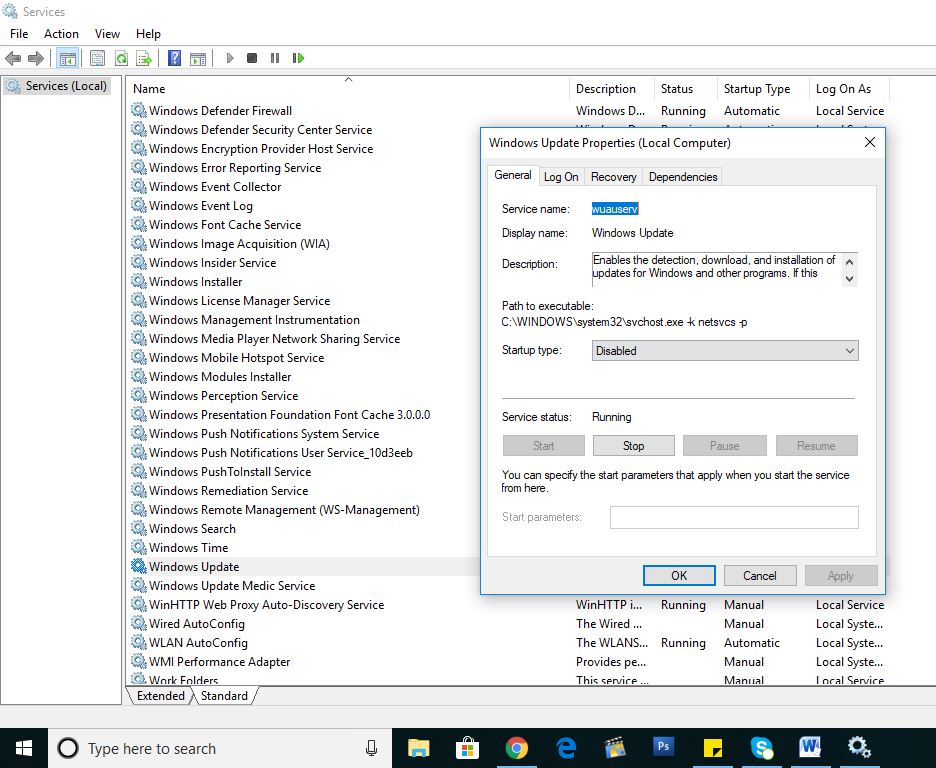Viewport: 936px width, 768px height.
Task: Open Microsoft Store from the taskbar
Action: point(467,747)
